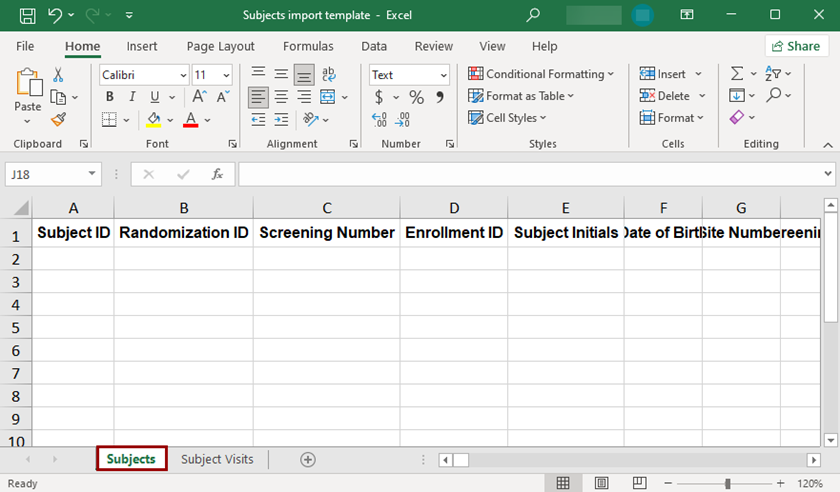This screenshot has height=492, width=840.
Task: Open the Formulas ribbon tab
Action: (308, 46)
